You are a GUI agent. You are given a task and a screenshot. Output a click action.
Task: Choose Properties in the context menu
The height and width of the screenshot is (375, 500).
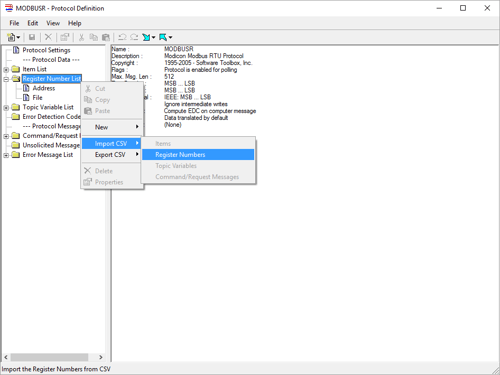coord(112,182)
